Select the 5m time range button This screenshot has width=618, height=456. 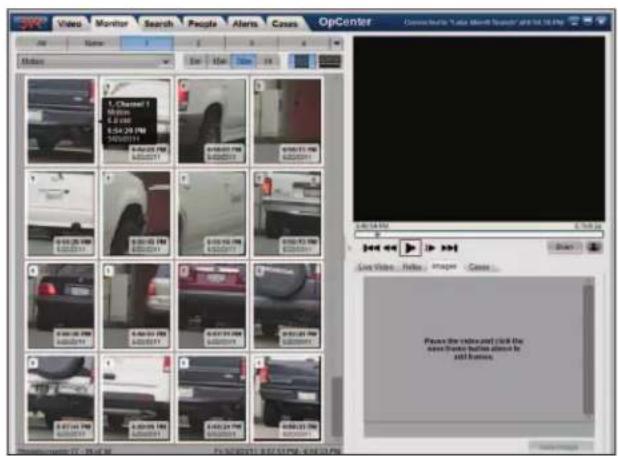(195, 61)
